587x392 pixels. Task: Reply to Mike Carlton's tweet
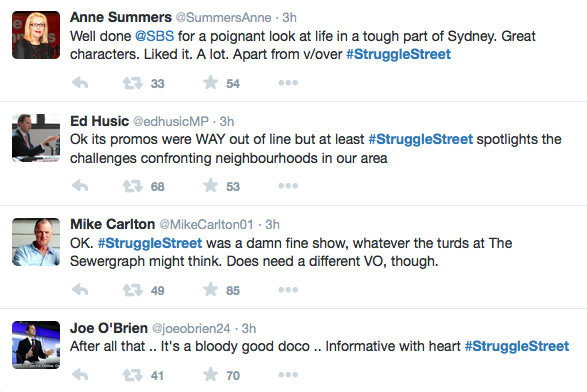pyautogui.click(x=80, y=289)
